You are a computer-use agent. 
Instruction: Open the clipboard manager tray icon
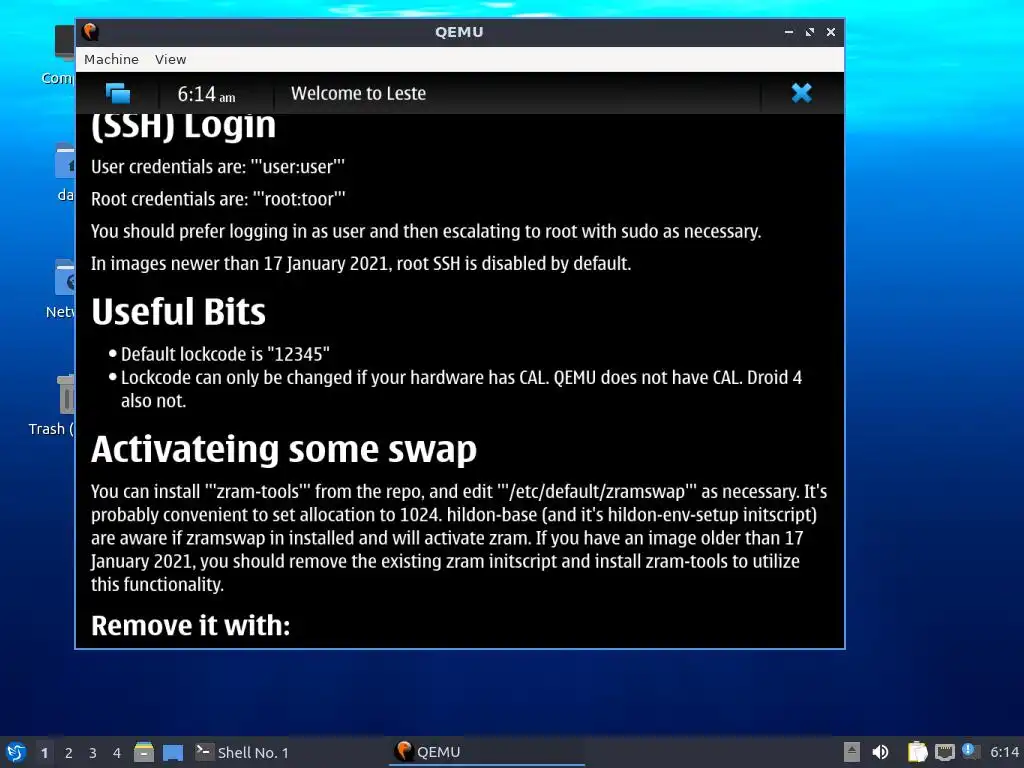(x=918, y=752)
